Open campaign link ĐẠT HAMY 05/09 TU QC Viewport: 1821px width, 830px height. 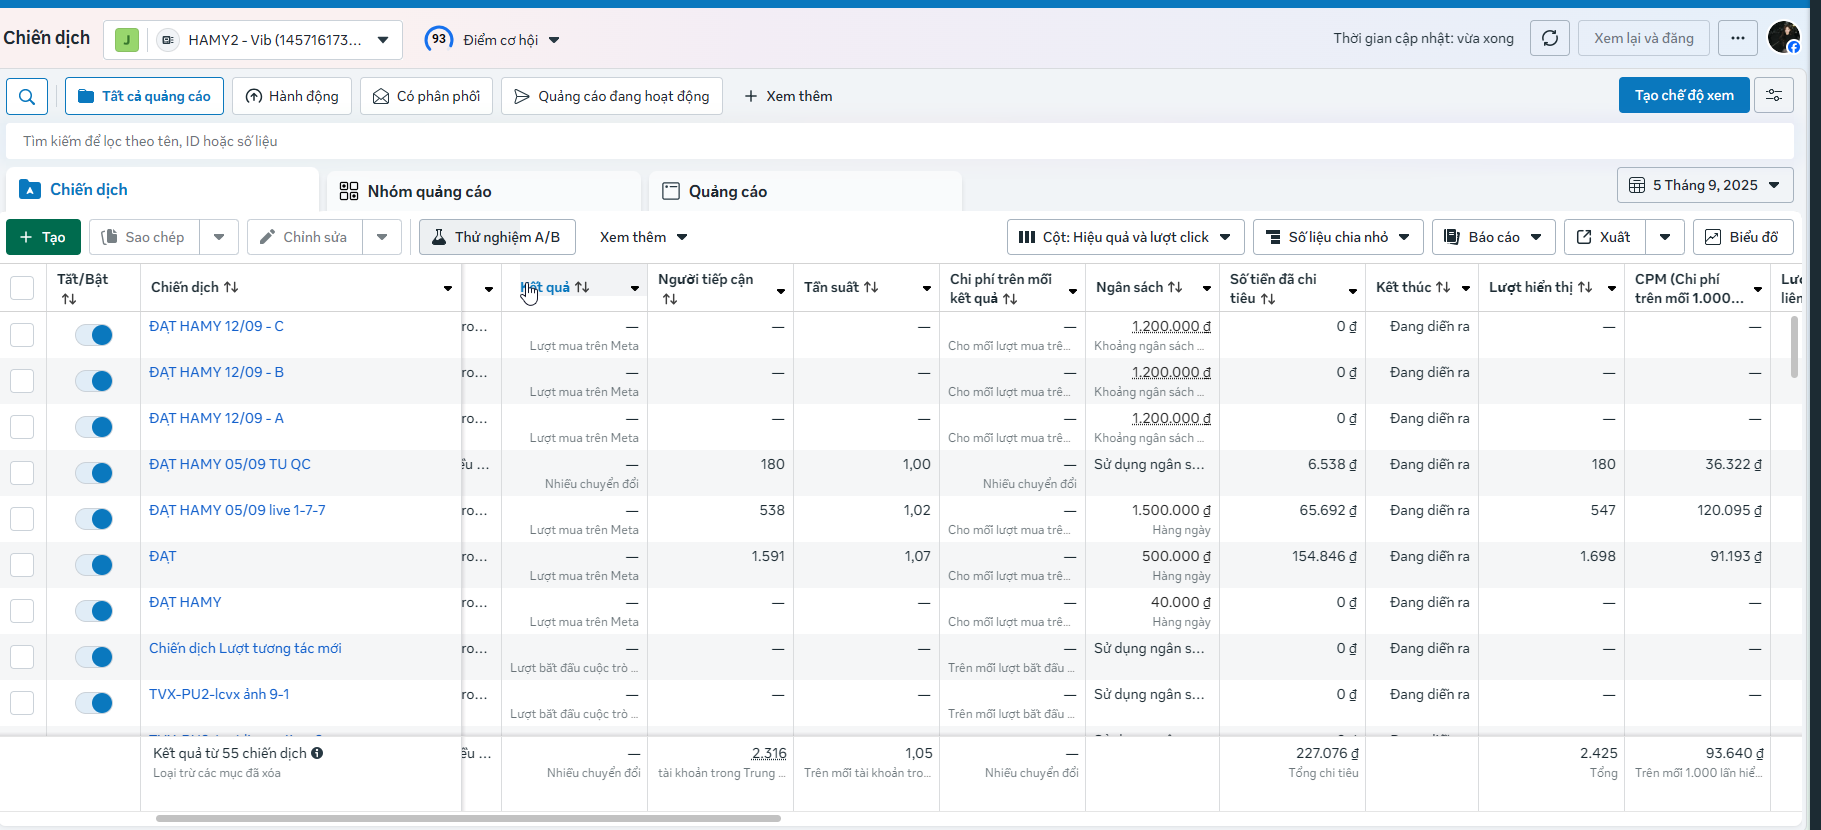pos(230,464)
